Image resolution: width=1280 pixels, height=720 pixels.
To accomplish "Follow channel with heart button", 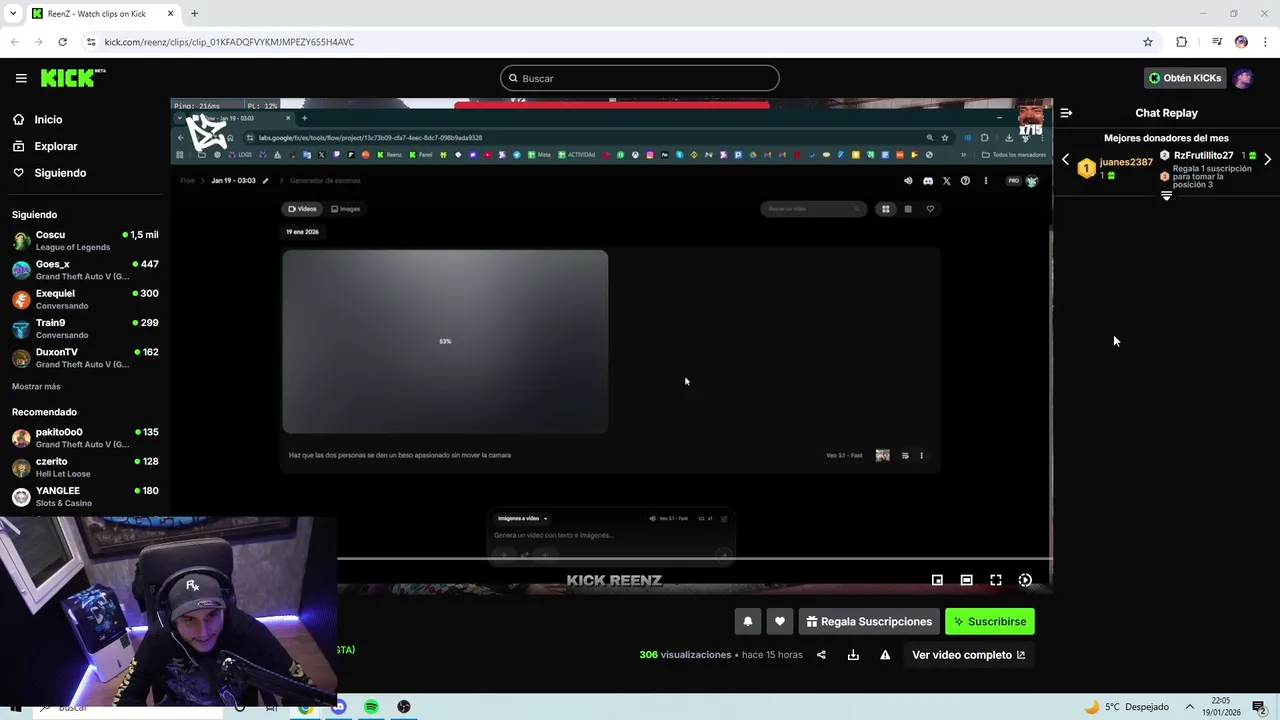I will click(780, 621).
